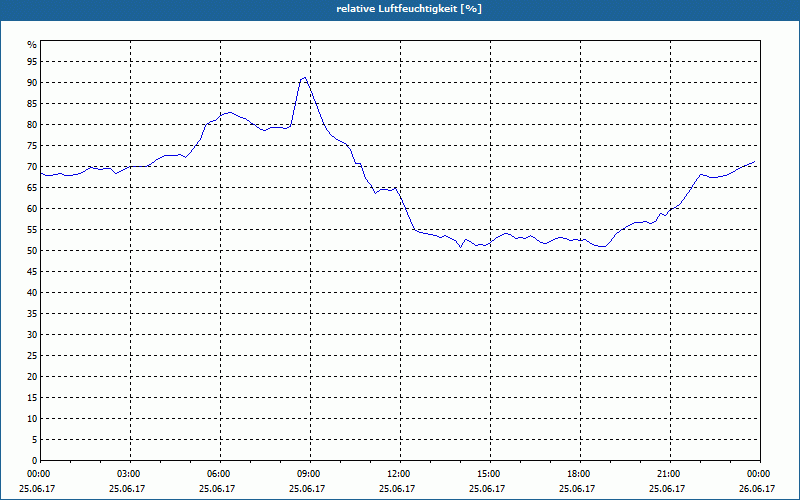The width and height of the screenshot is (800, 500).
Task: Select the 95 y-axis label
Action: click(x=32, y=62)
